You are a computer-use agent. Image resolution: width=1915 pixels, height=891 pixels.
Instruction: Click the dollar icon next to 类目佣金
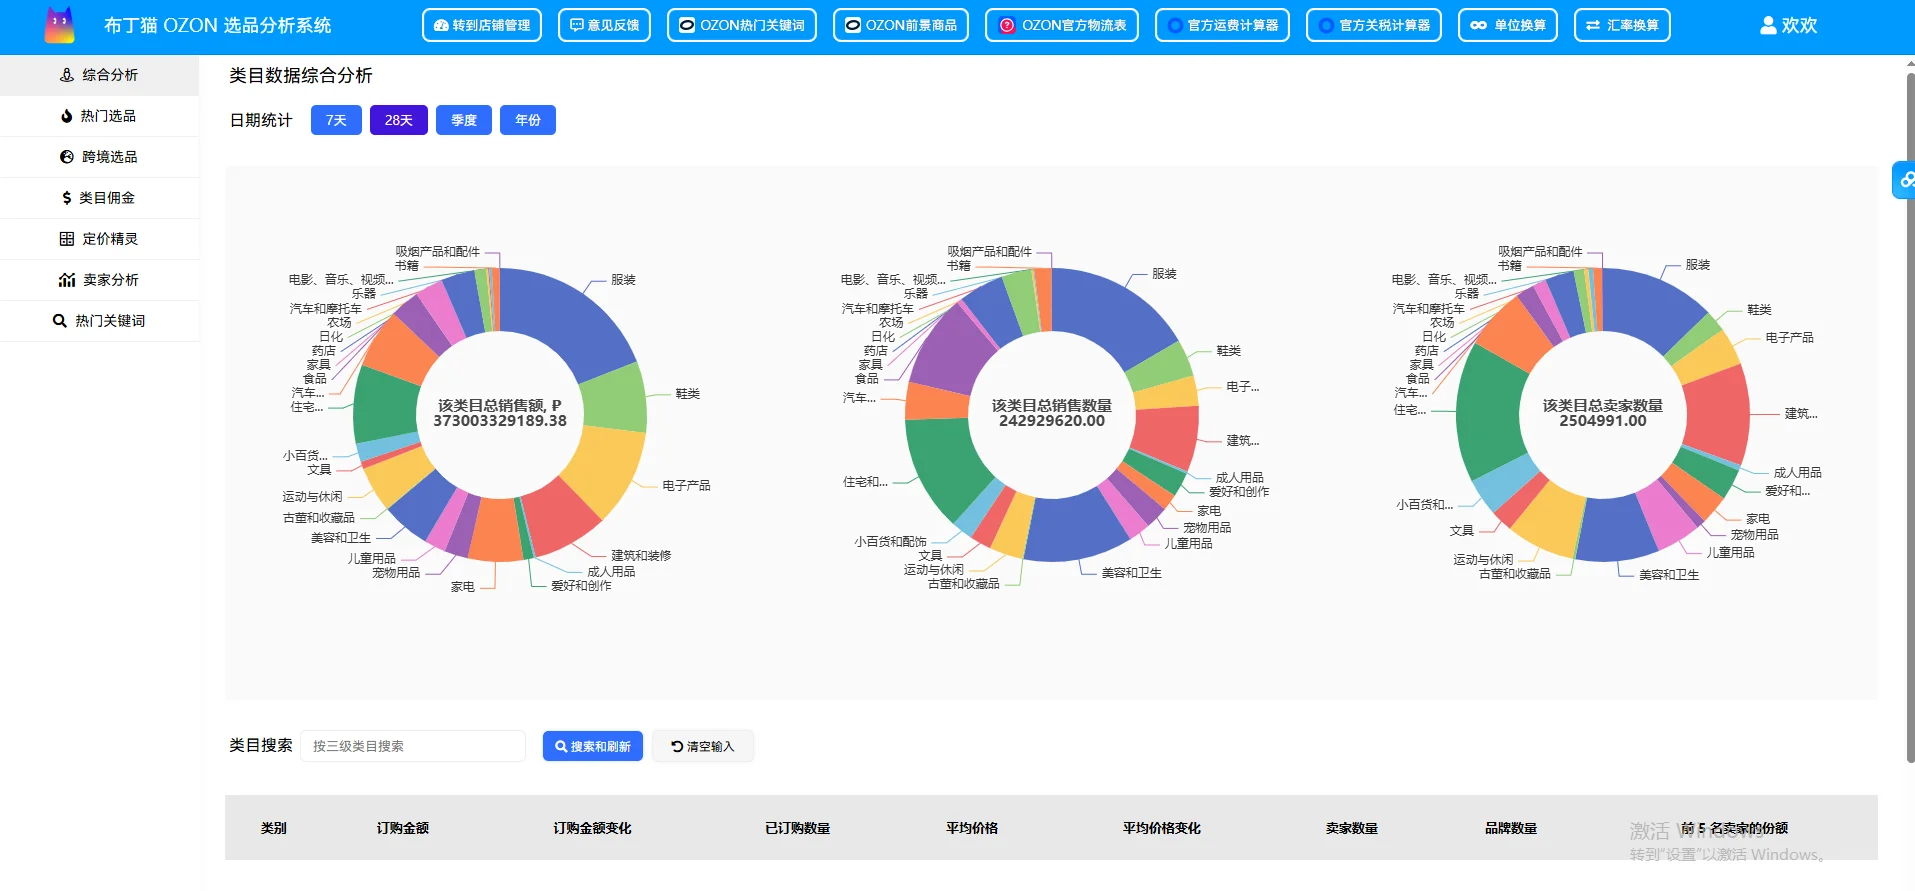(x=67, y=198)
